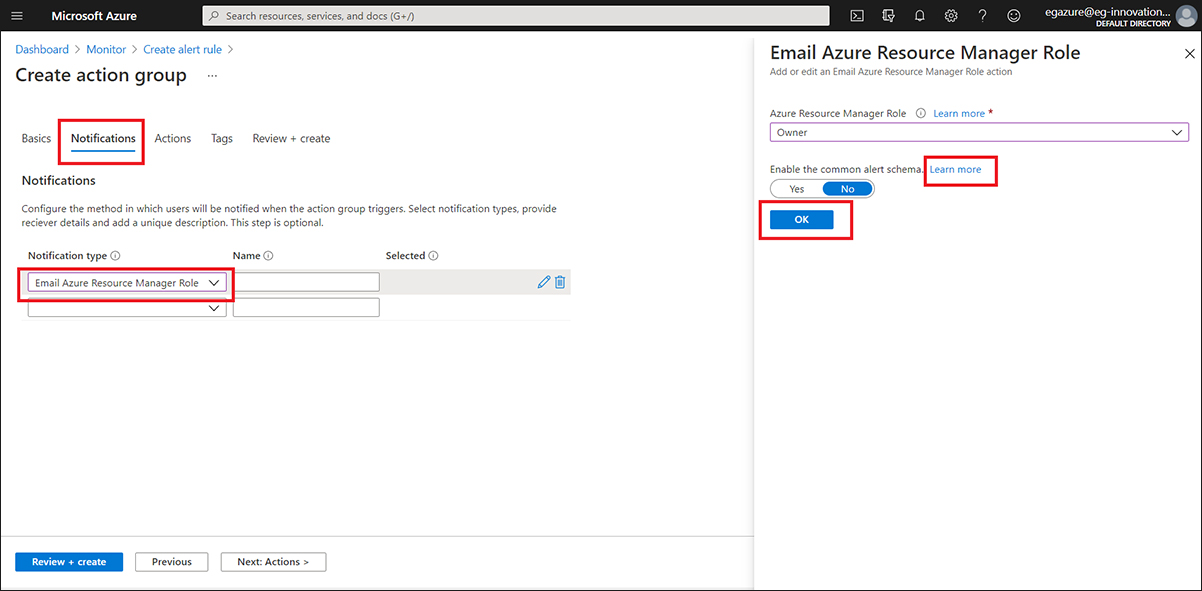Open Cloud Shell from top bar
Viewport: 1202px width, 591px height.
click(x=857, y=16)
